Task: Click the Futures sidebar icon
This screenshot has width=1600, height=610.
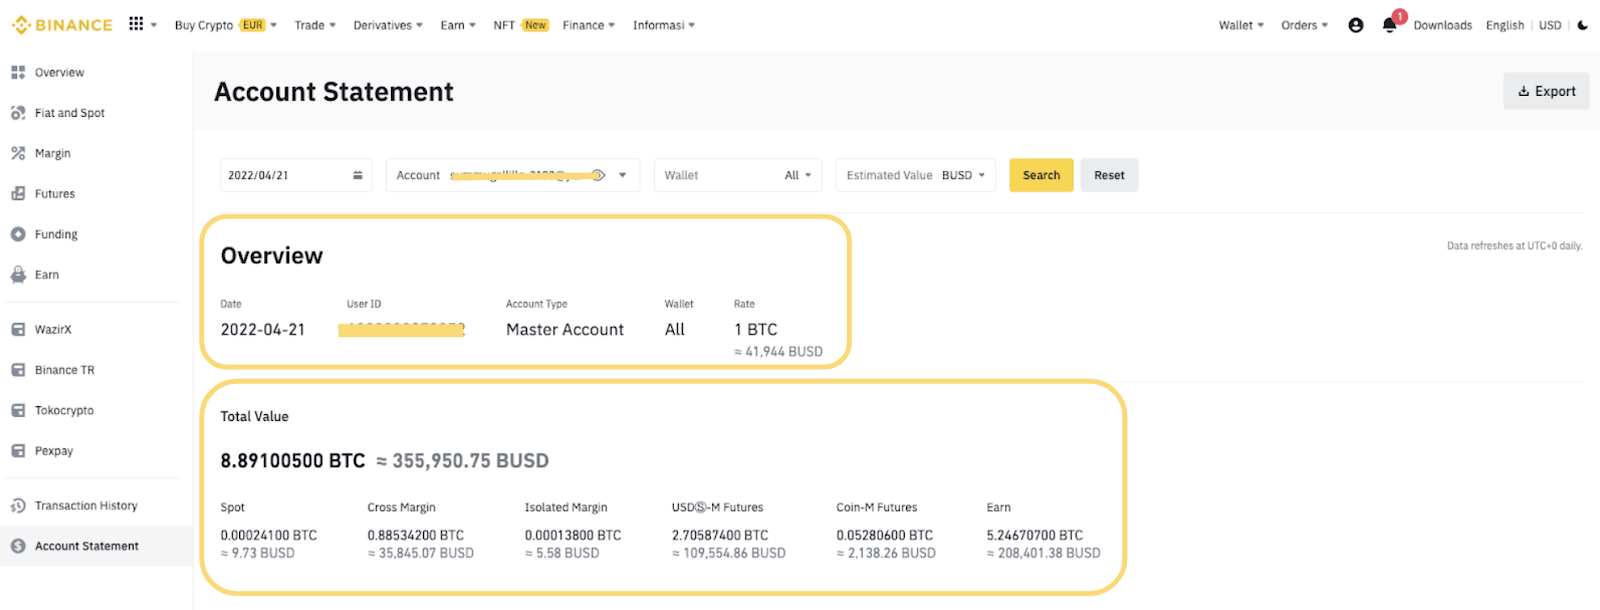Action: click(x=18, y=194)
